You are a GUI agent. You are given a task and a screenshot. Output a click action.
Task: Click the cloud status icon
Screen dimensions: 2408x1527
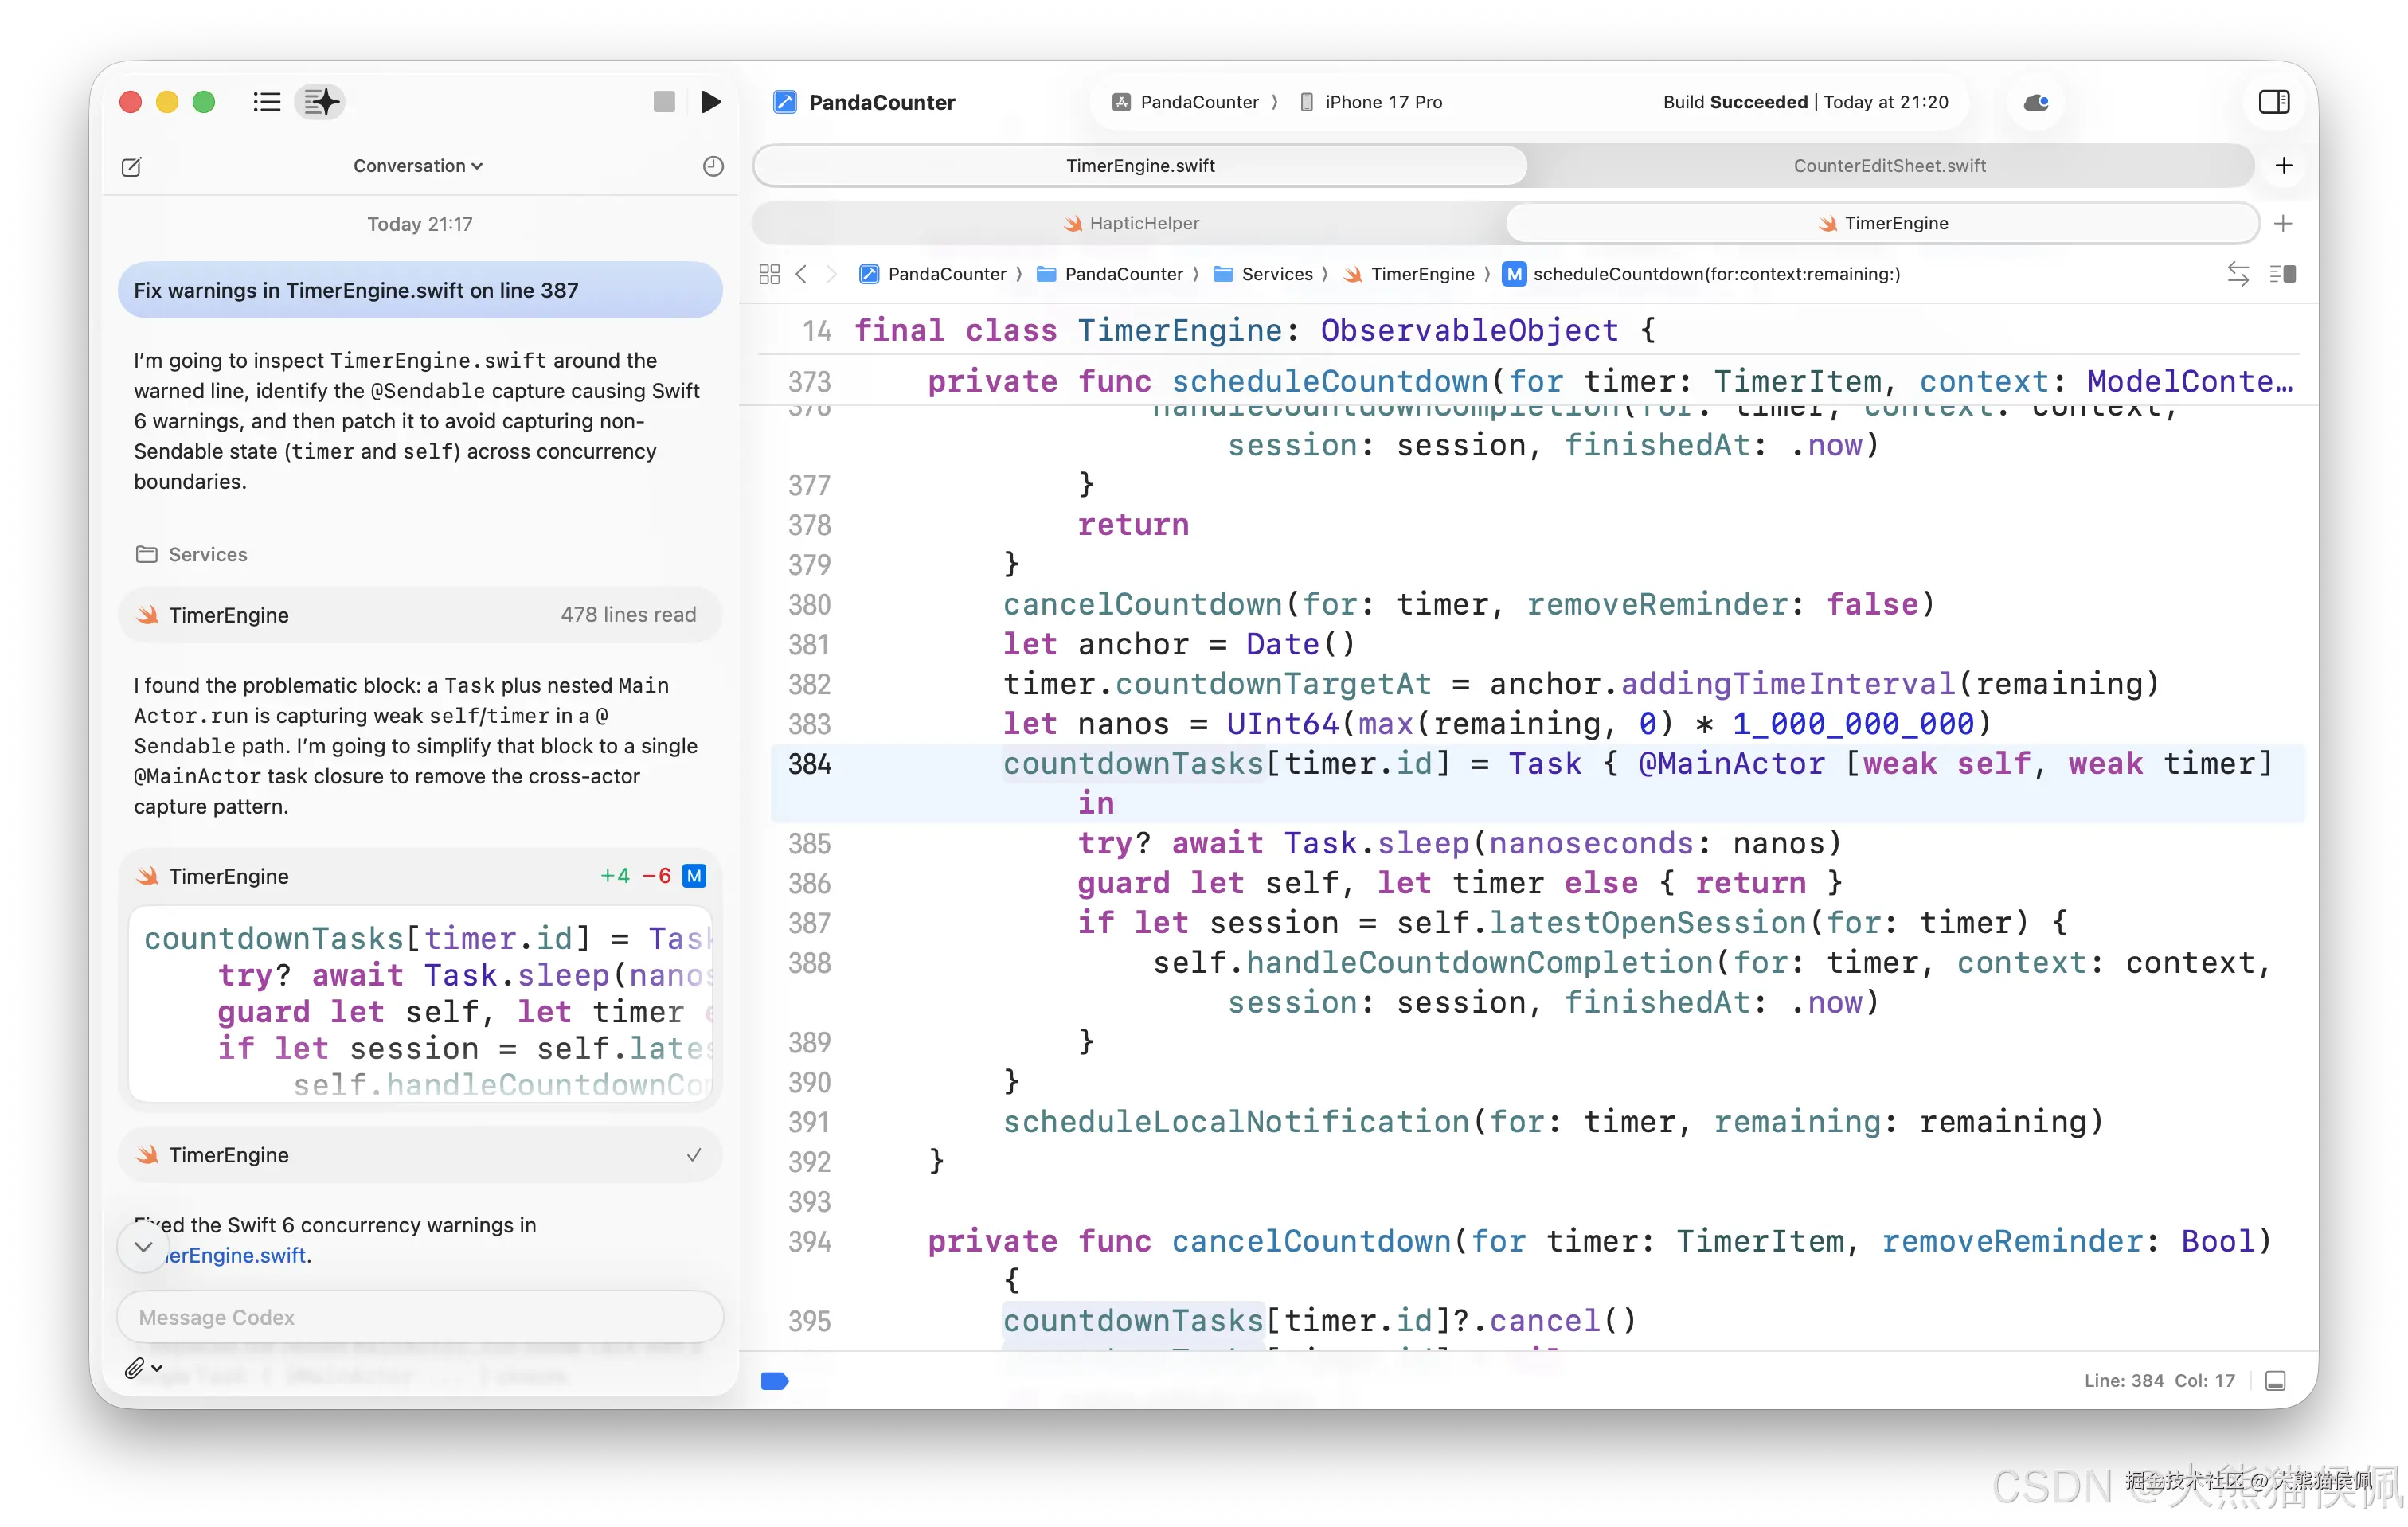tap(2035, 102)
